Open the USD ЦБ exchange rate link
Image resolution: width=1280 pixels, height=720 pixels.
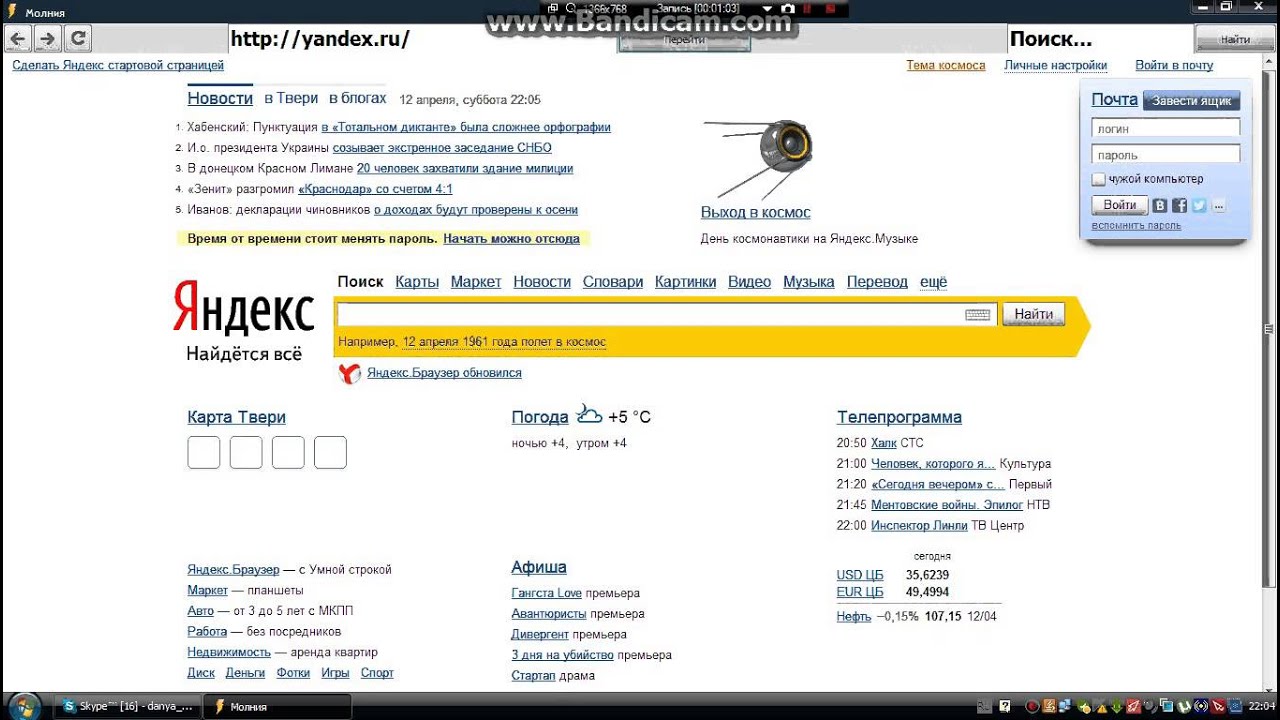point(860,575)
